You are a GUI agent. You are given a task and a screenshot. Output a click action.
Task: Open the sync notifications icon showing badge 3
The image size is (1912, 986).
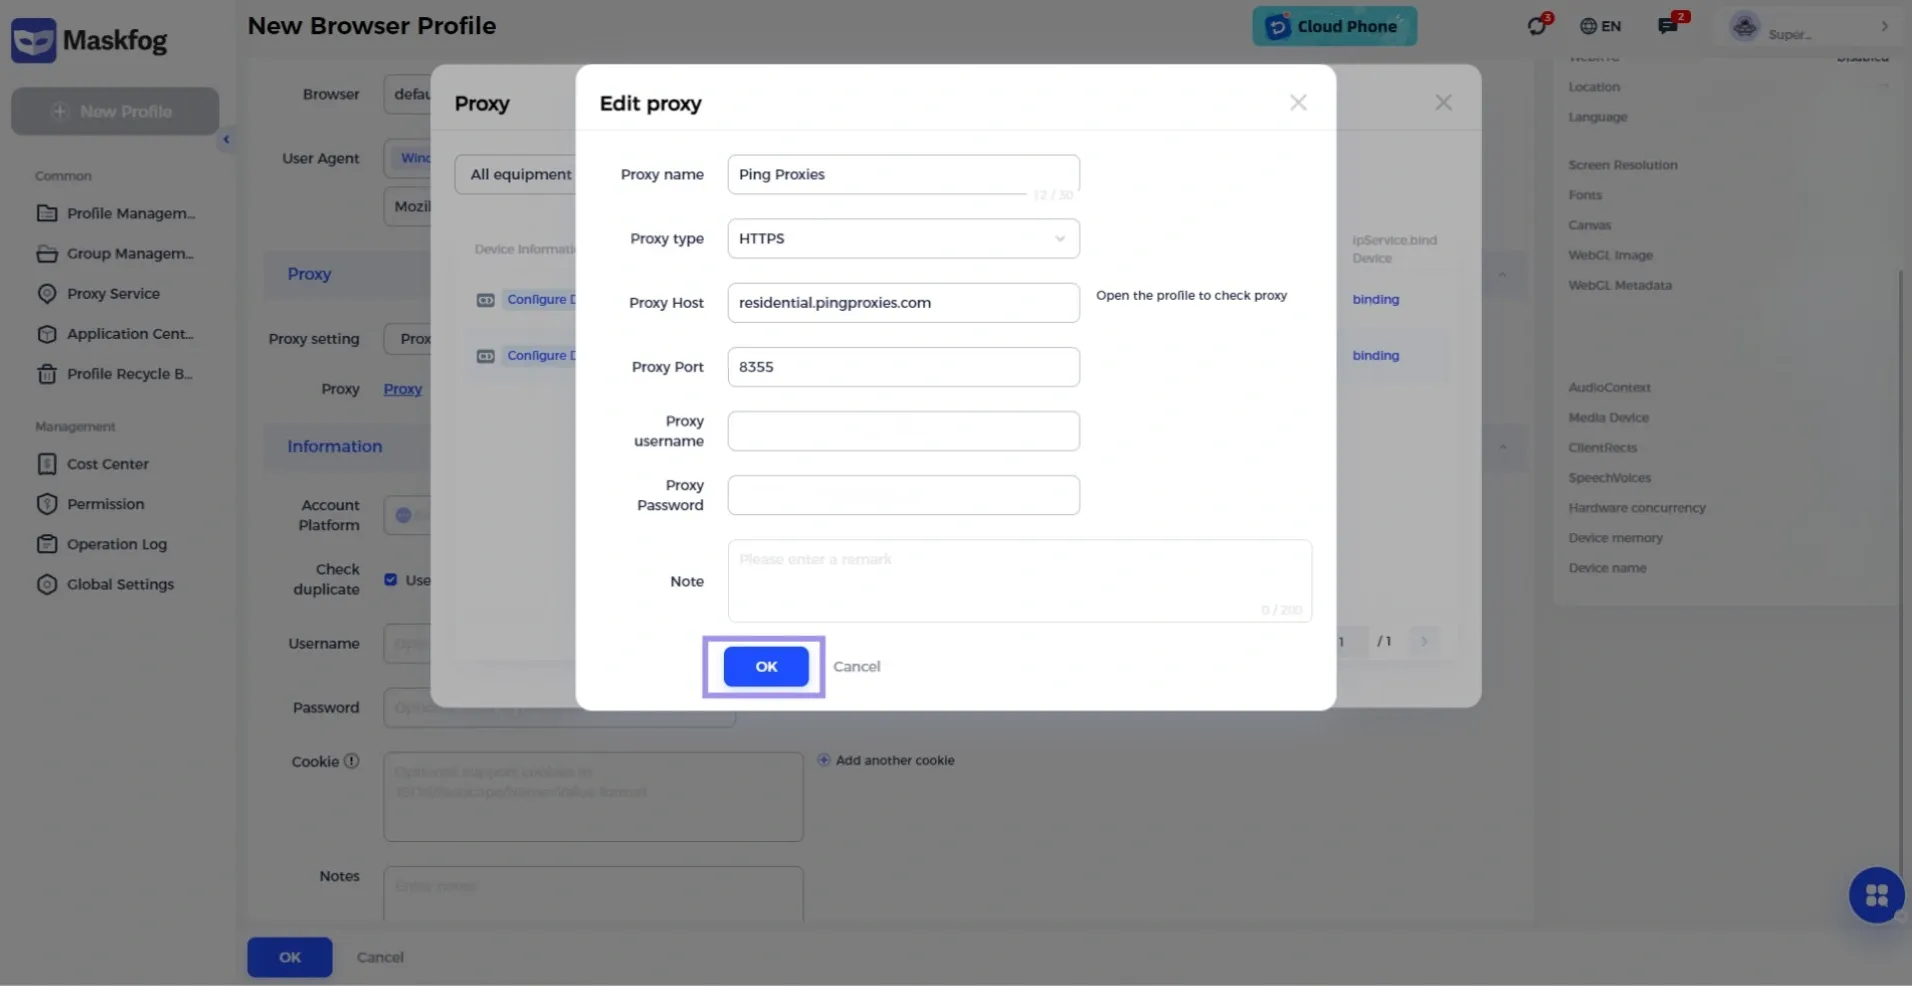(x=1535, y=25)
